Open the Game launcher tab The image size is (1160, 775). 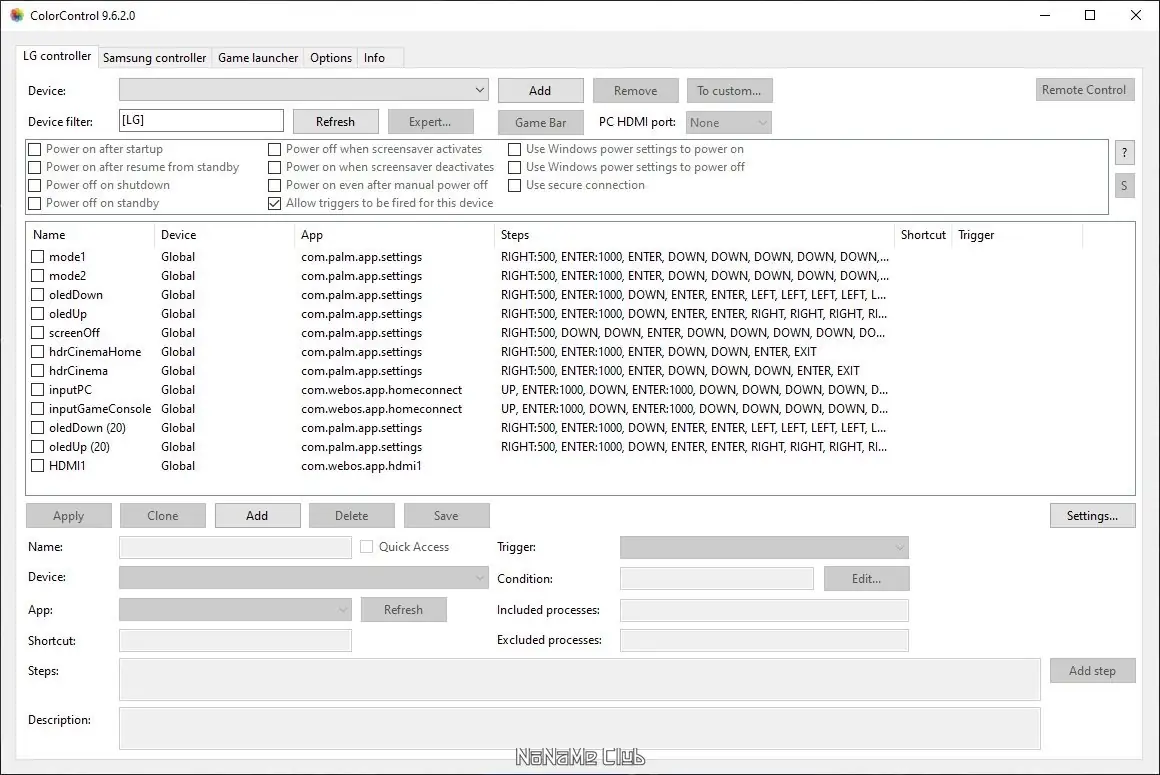[x=258, y=58]
